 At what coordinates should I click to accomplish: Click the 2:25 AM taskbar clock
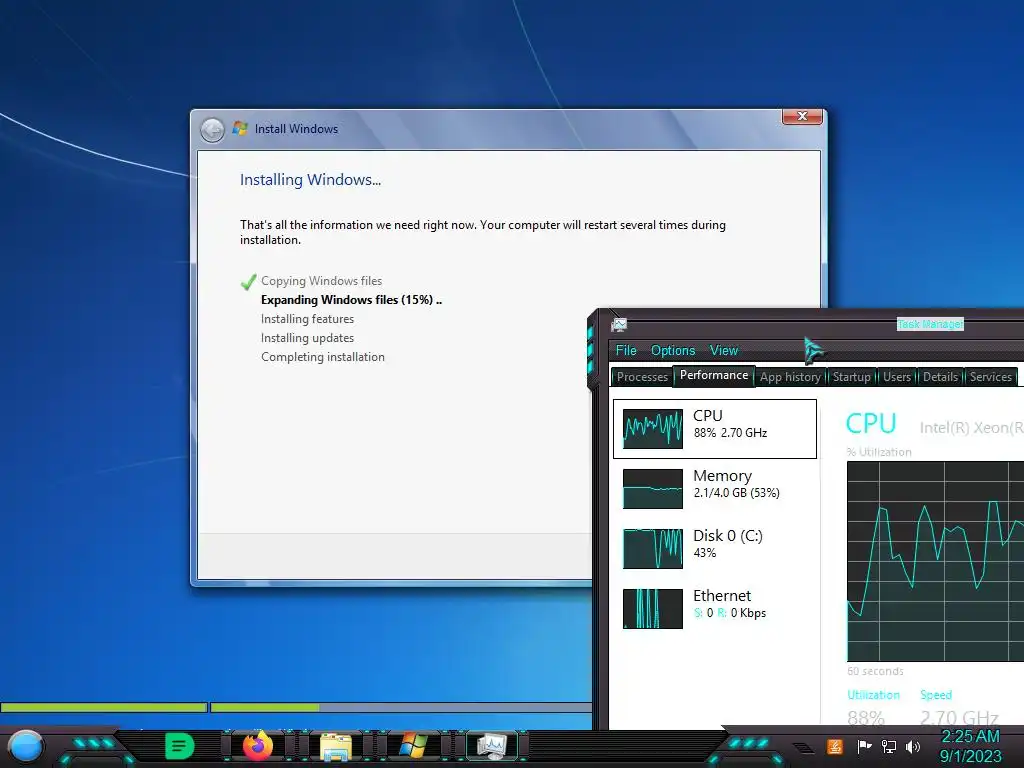click(x=970, y=736)
